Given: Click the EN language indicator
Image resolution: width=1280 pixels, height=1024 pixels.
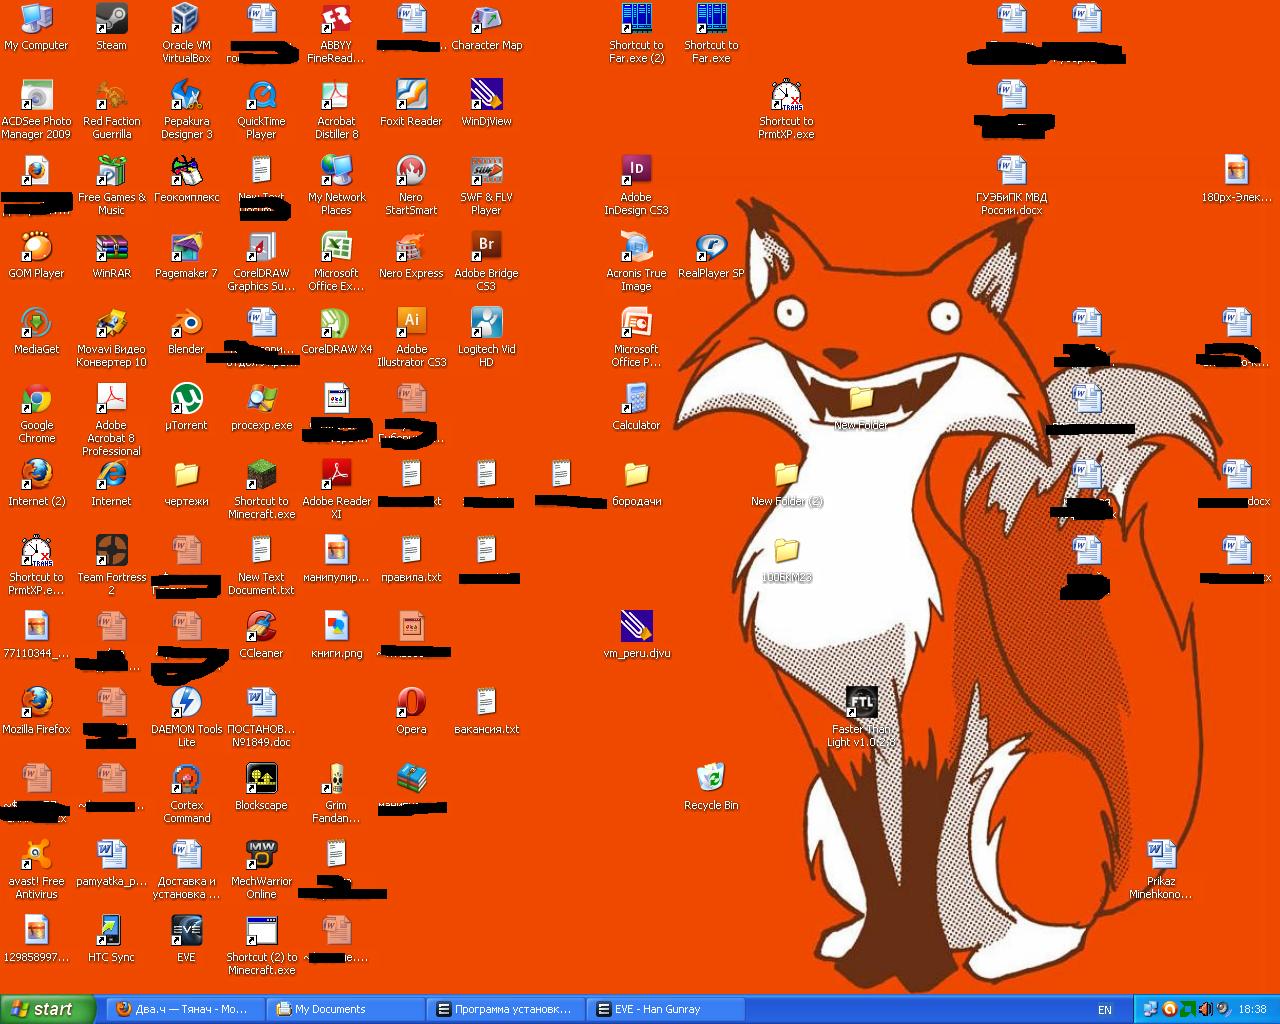Looking at the screenshot, I should coord(1105,1010).
